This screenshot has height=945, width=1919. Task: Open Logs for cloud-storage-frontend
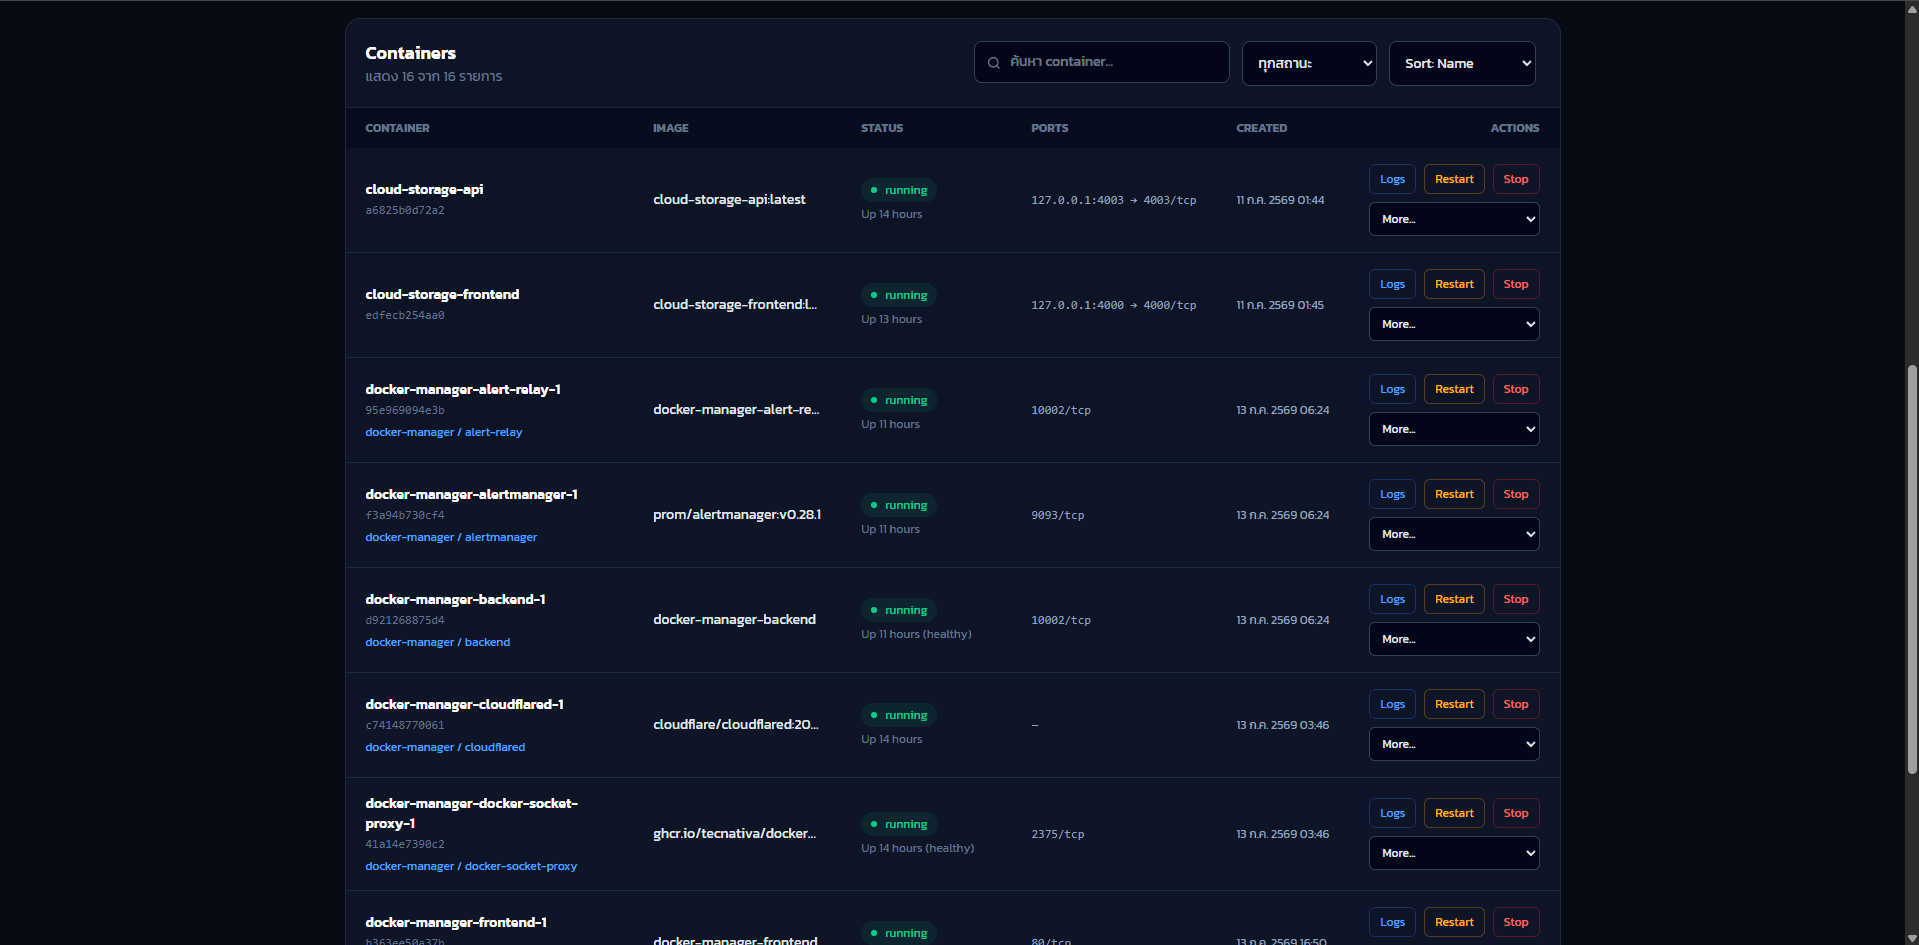(1392, 284)
